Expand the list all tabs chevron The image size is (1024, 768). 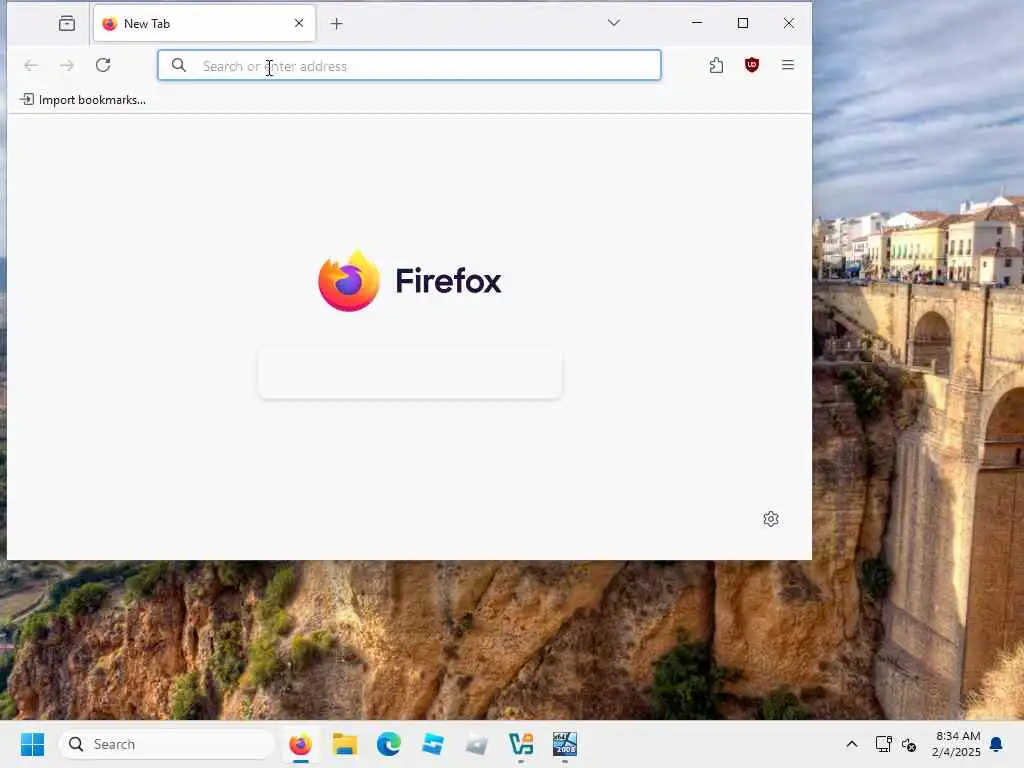point(613,23)
